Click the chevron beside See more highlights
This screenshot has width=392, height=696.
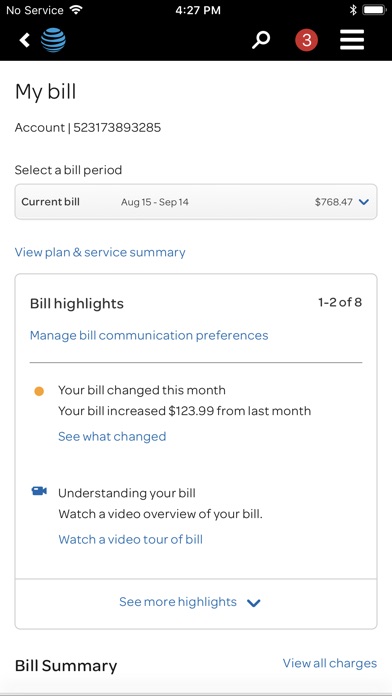[x=253, y=603]
